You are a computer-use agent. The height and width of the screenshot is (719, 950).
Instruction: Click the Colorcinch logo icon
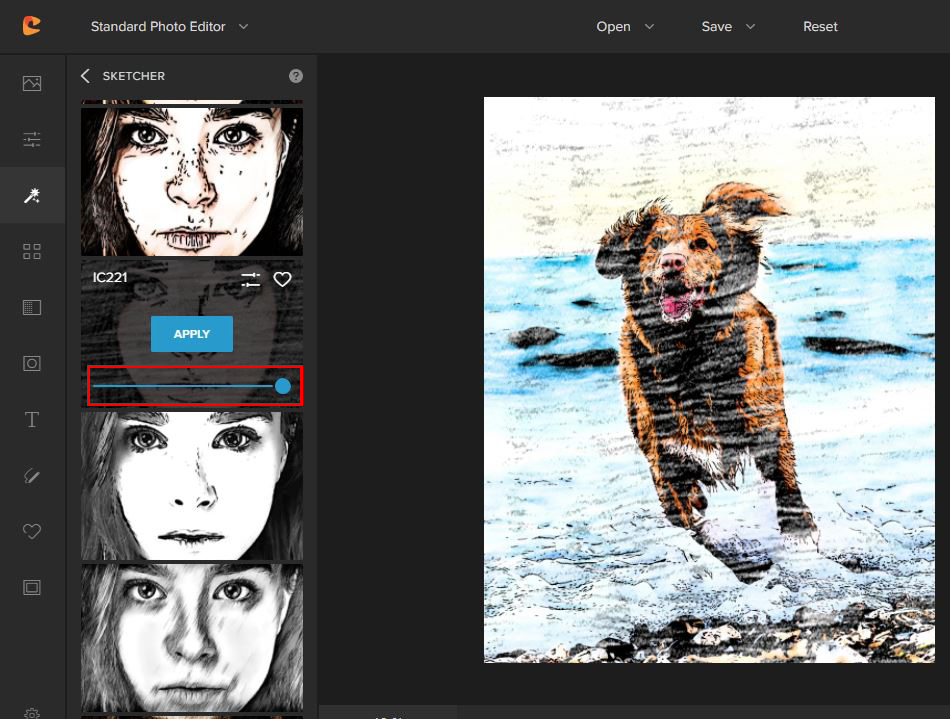(x=32, y=26)
